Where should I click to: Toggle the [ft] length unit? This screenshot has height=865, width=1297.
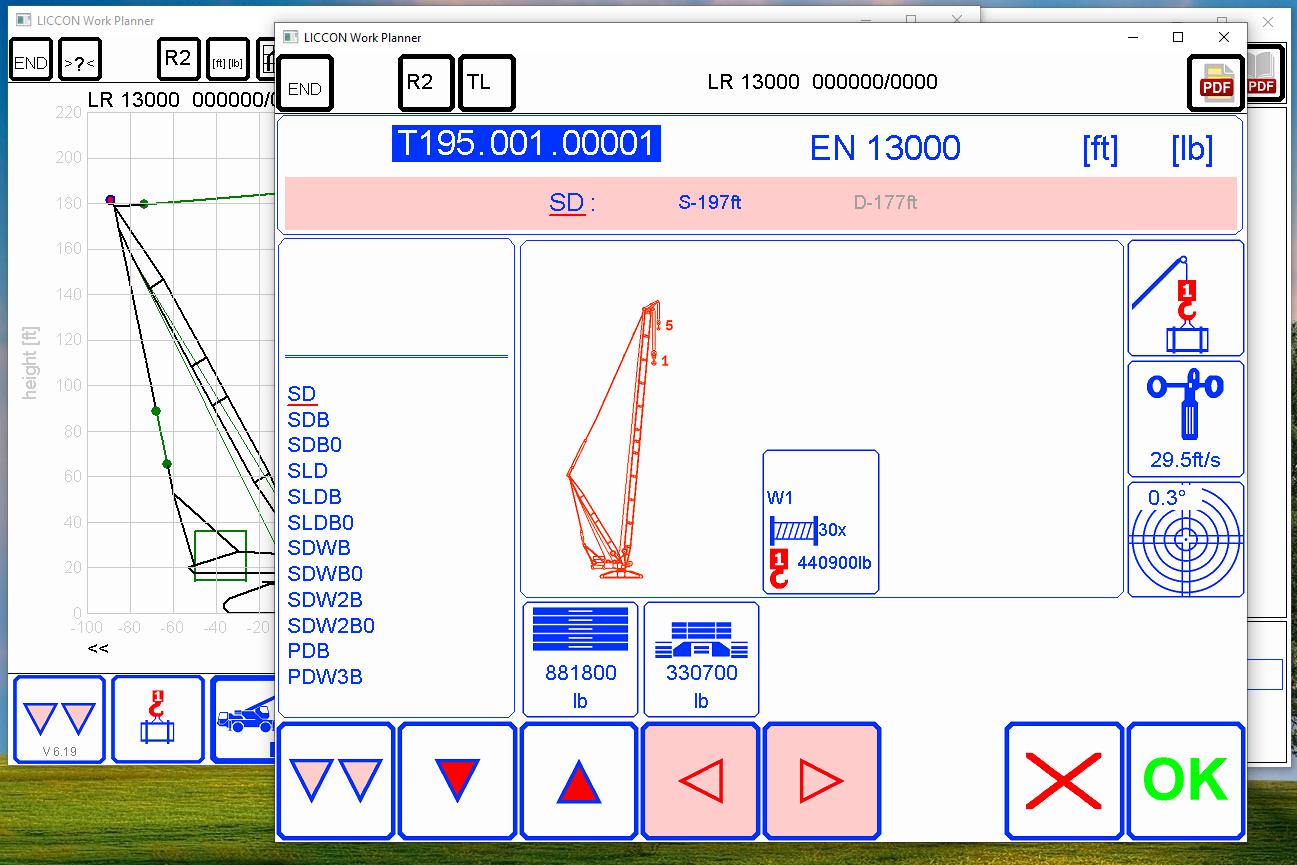[x=1100, y=149]
